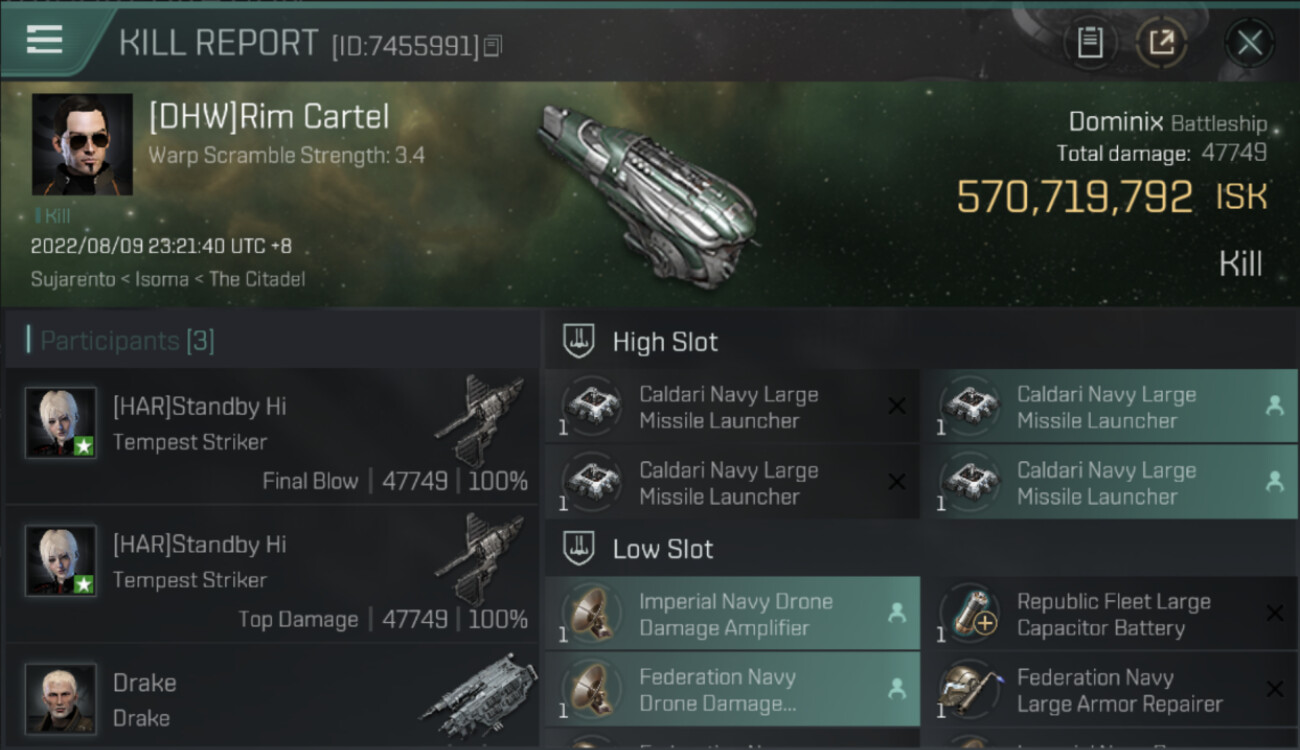Image resolution: width=1300 pixels, height=750 pixels.
Task: Share the kill report externally
Action: coord(1162,43)
